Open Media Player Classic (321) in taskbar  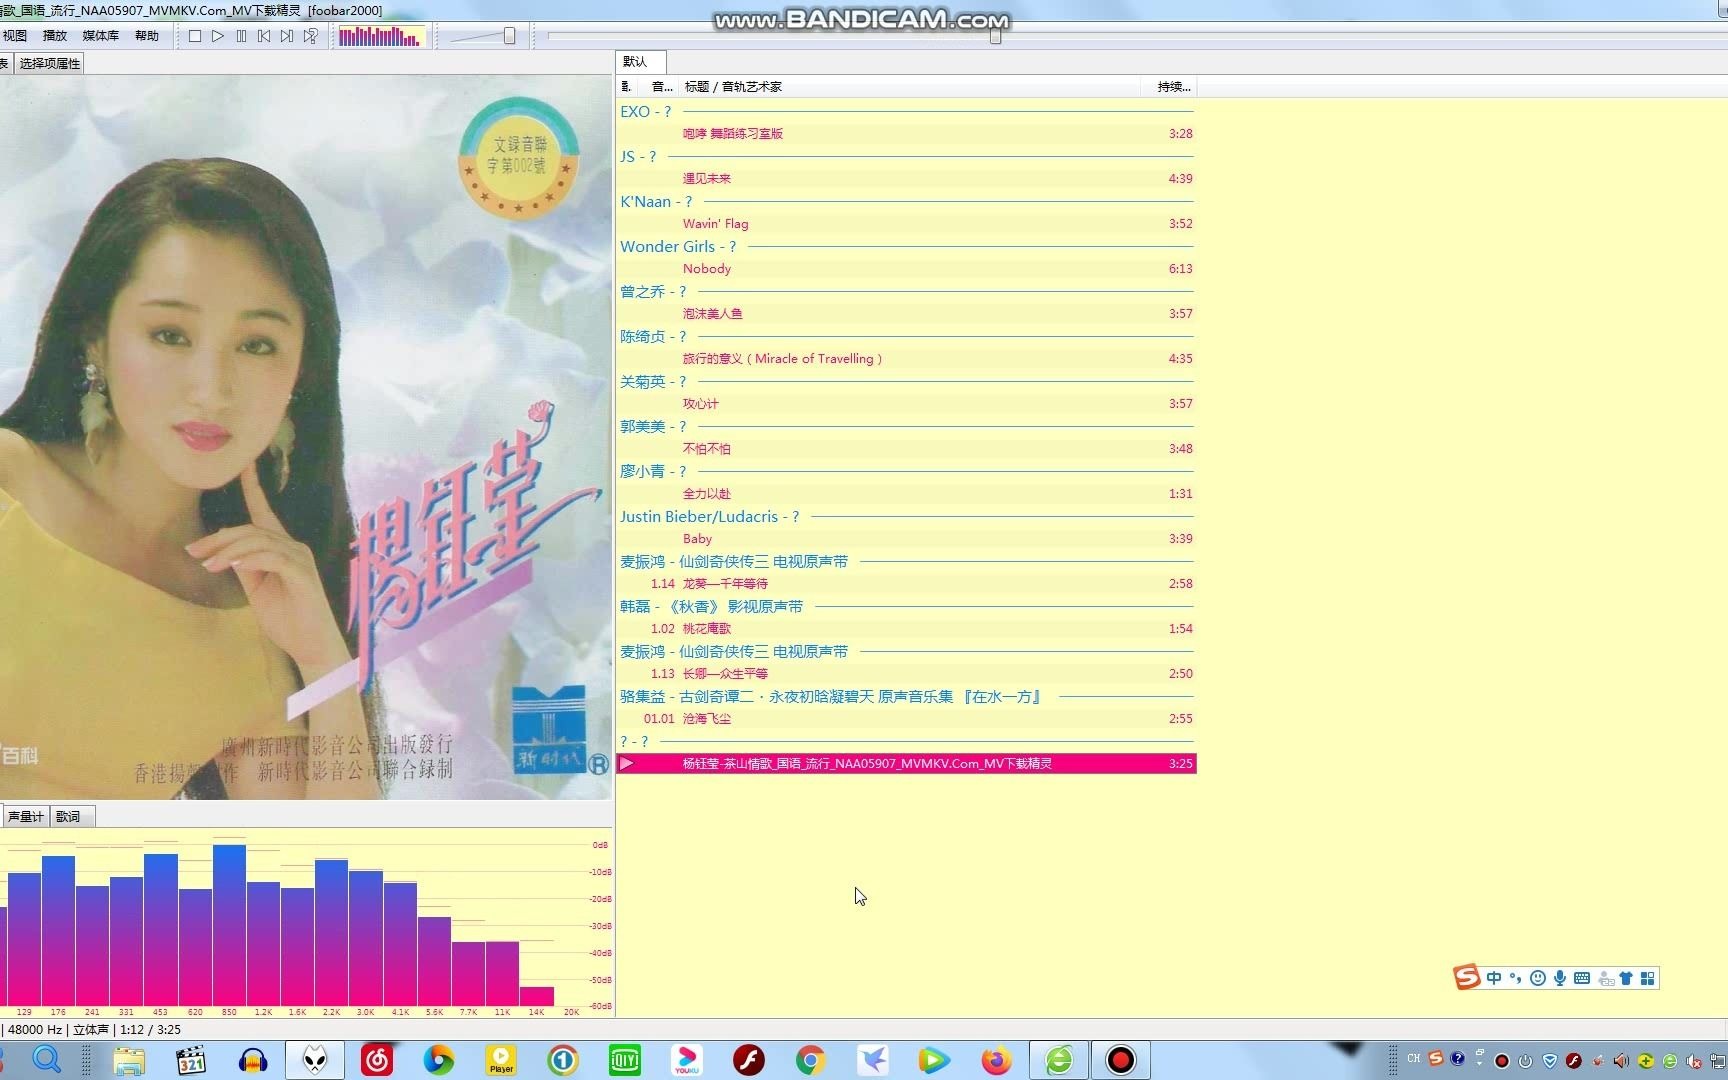pos(191,1060)
